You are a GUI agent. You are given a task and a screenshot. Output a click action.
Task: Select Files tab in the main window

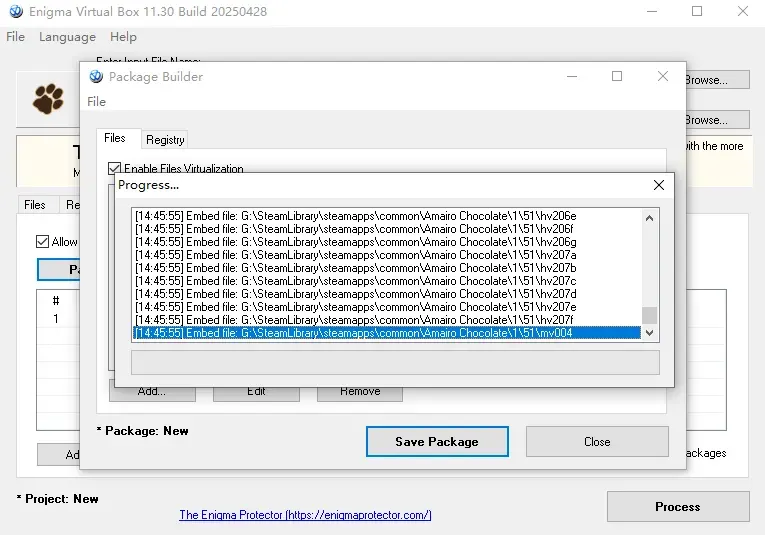35,205
